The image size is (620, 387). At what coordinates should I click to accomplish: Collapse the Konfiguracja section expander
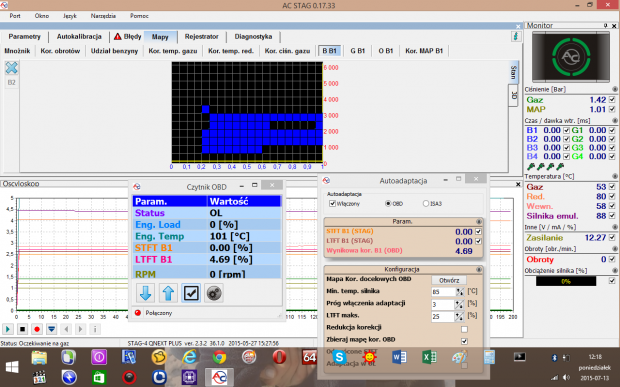[479, 269]
